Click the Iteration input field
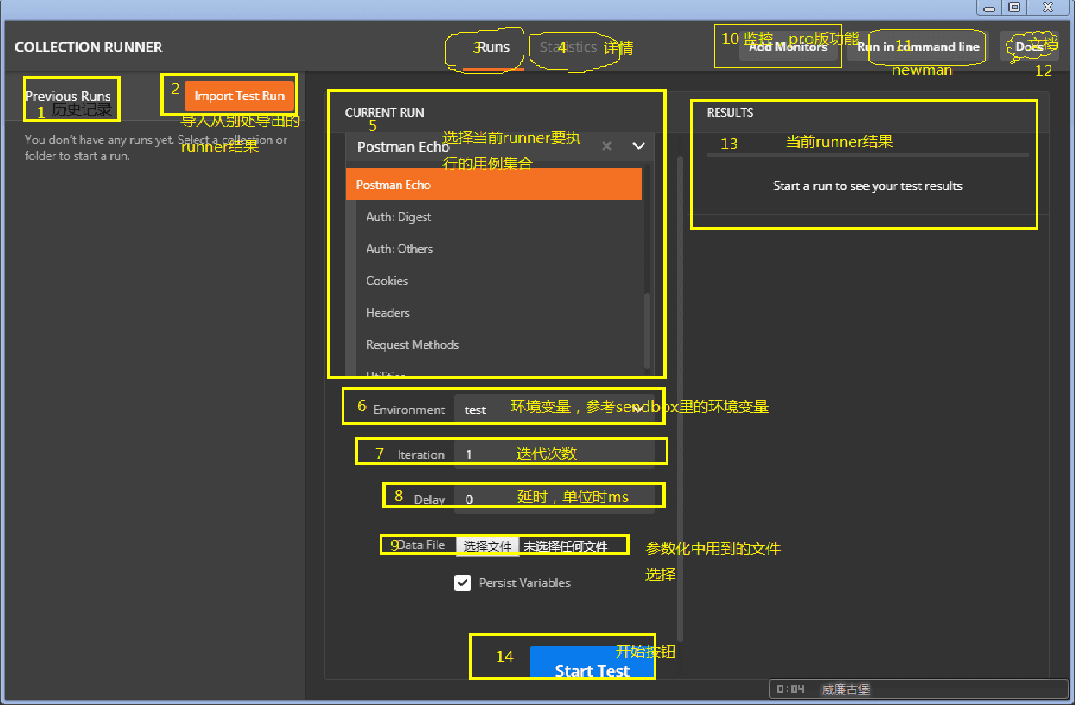This screenshot has height=705, width=1075. click(x=554, y=454)
